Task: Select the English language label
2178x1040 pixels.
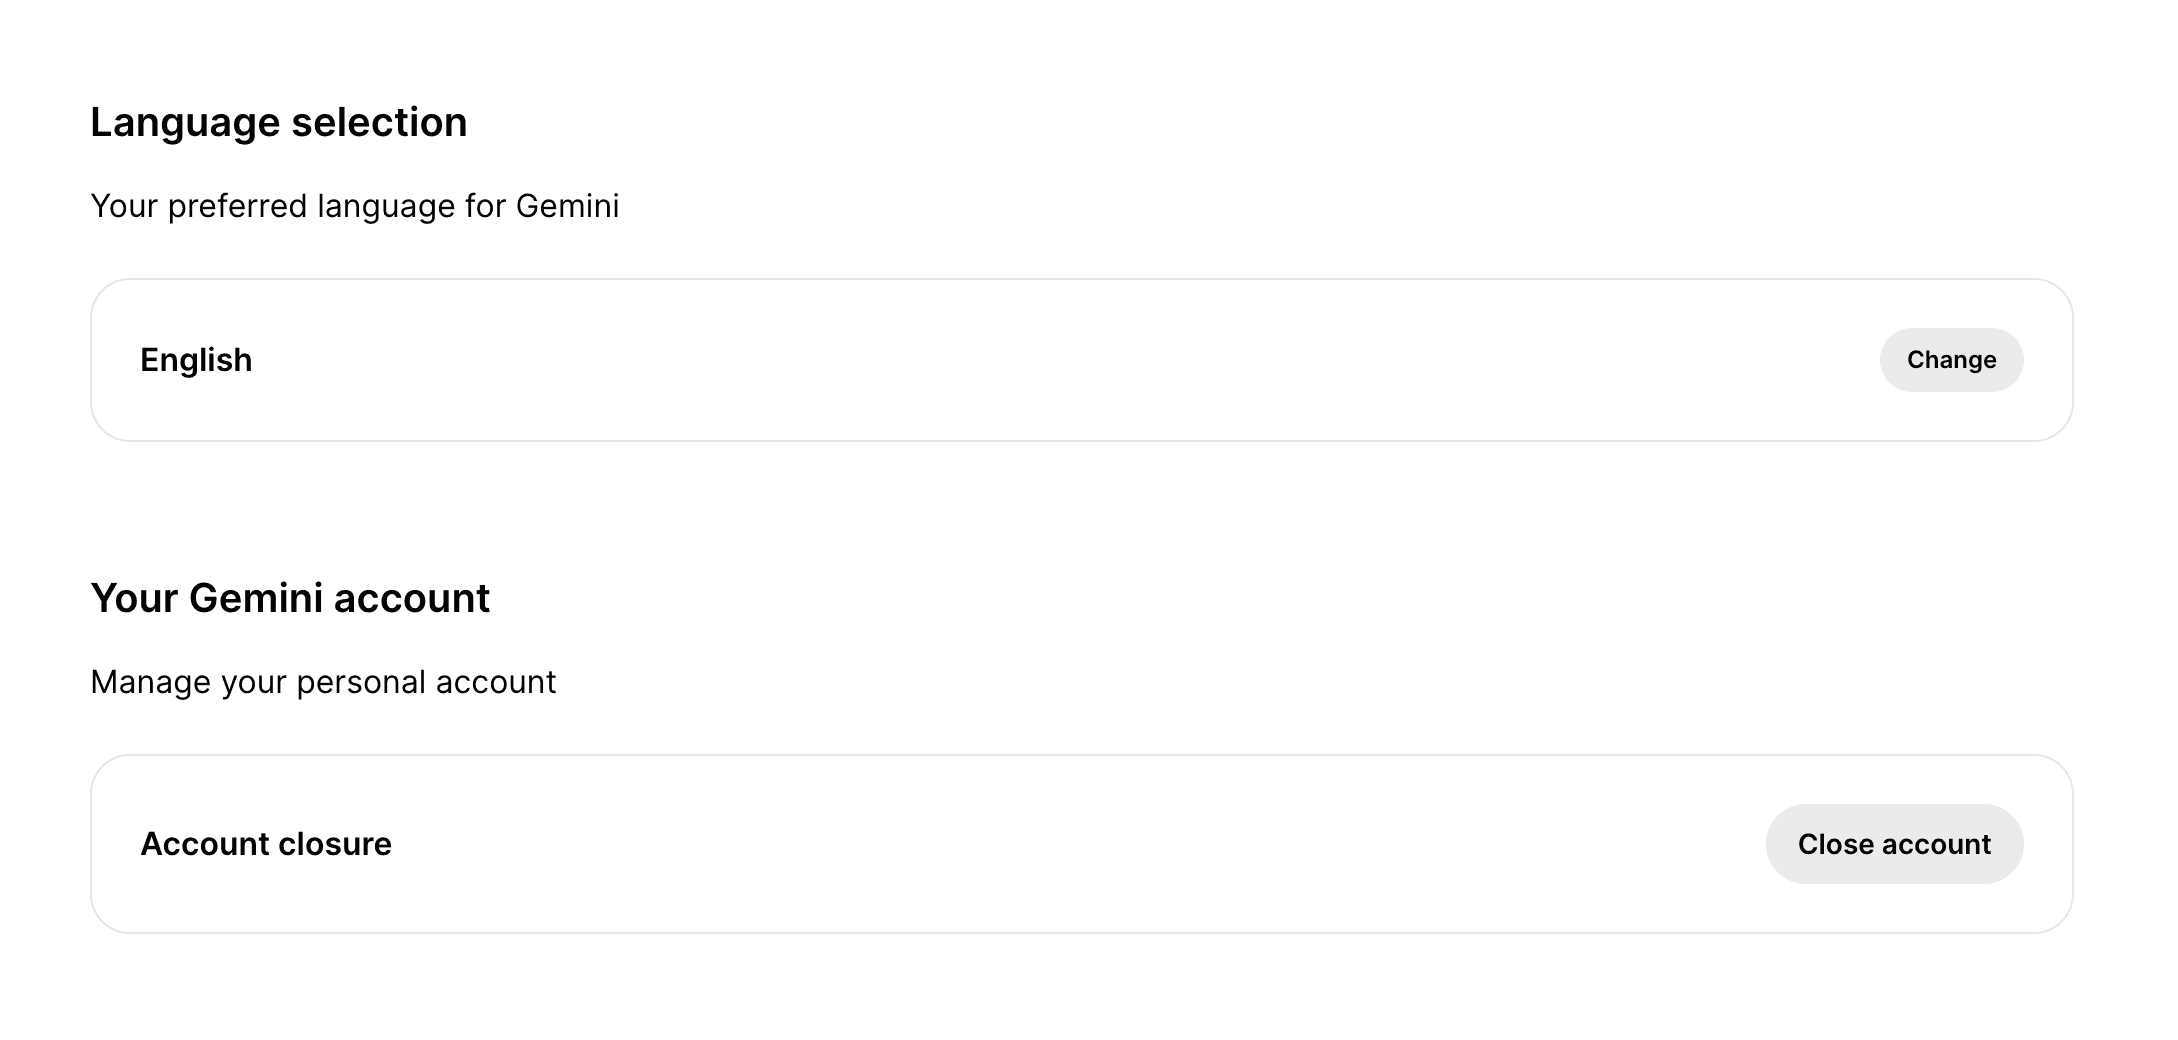Action: tap(196, 360)
